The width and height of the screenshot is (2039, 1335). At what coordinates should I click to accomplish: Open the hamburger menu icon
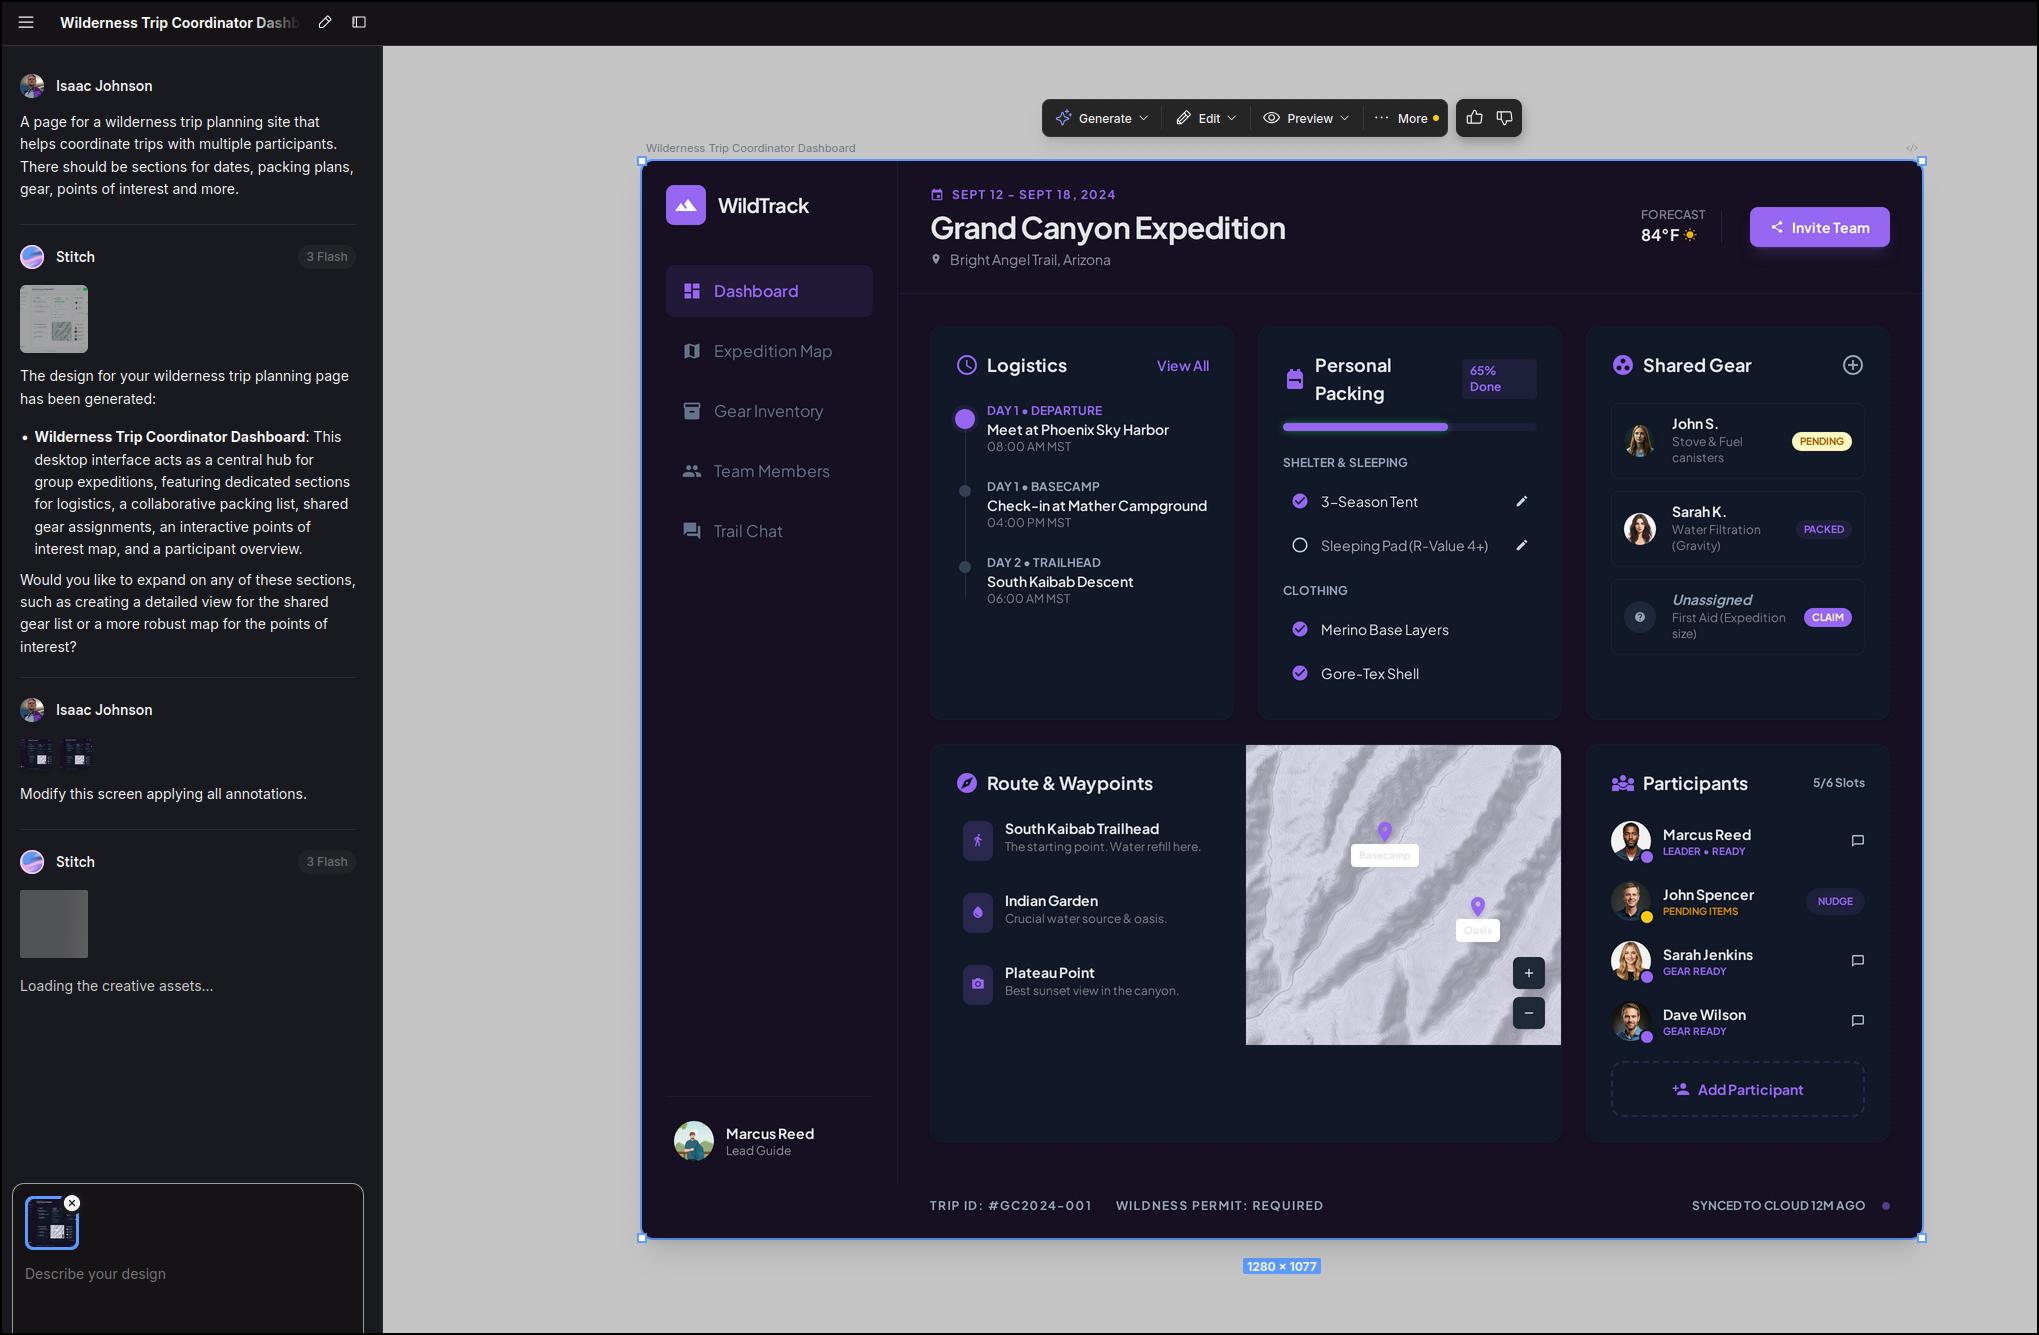[26, 22]
